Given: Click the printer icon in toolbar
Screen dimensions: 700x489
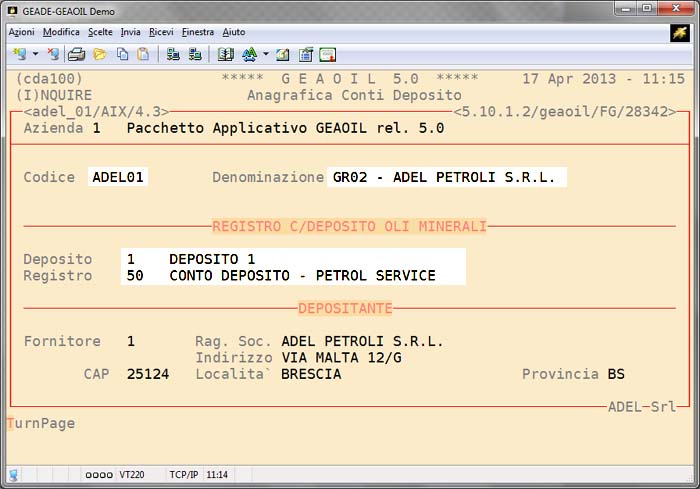Looking at the screenshot, I should tap(76, 54).
